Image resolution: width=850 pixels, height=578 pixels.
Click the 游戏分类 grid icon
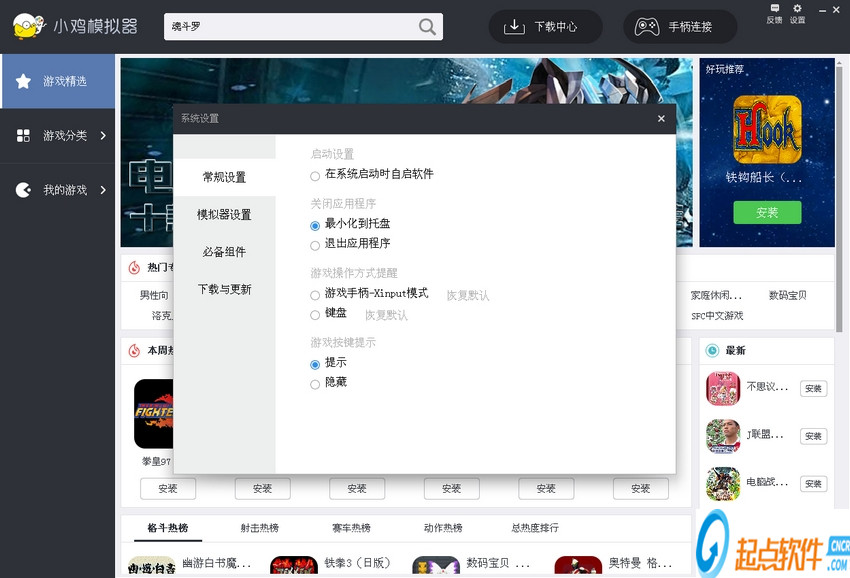click(23, 136)
